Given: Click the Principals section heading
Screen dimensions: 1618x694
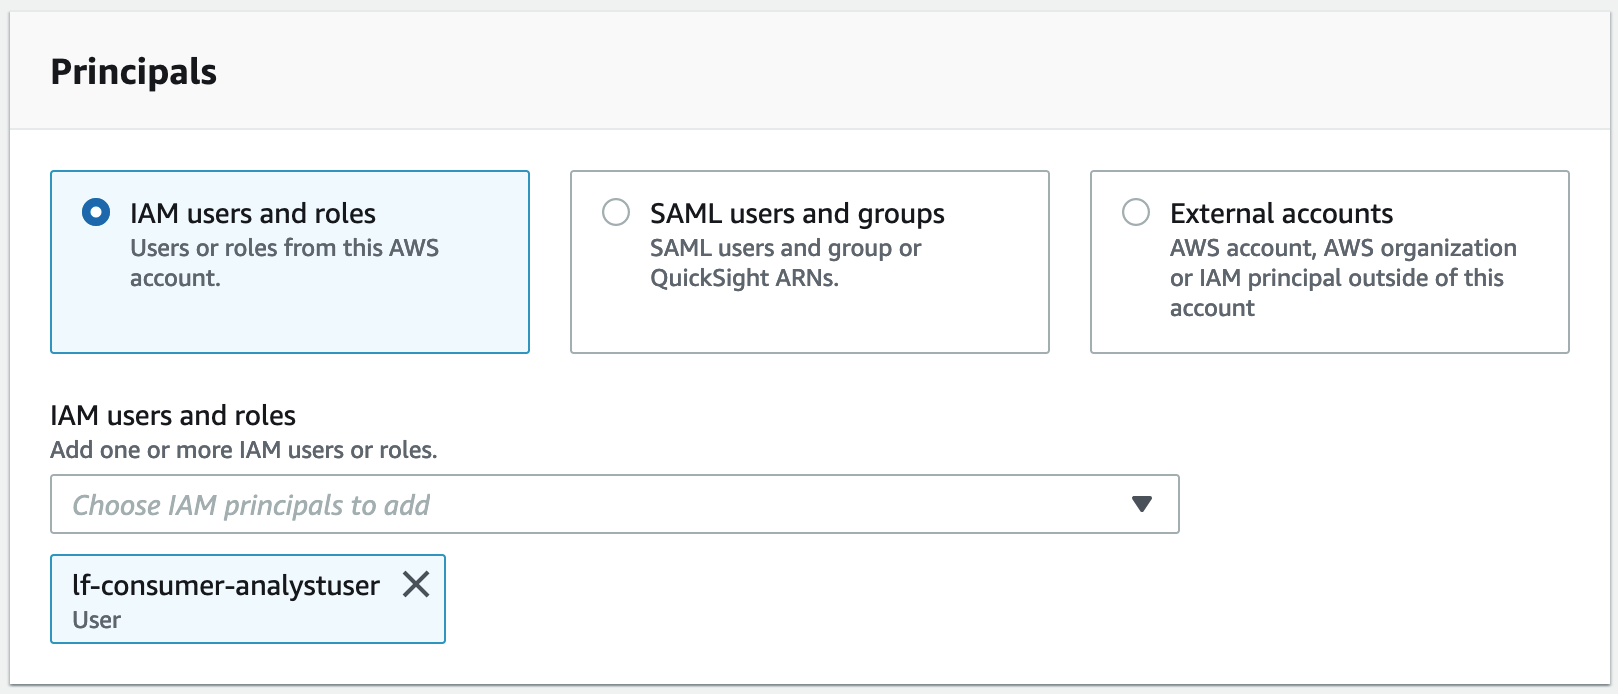Looking at the screenshot, I should pyautogui.click(x=133, y=72).
